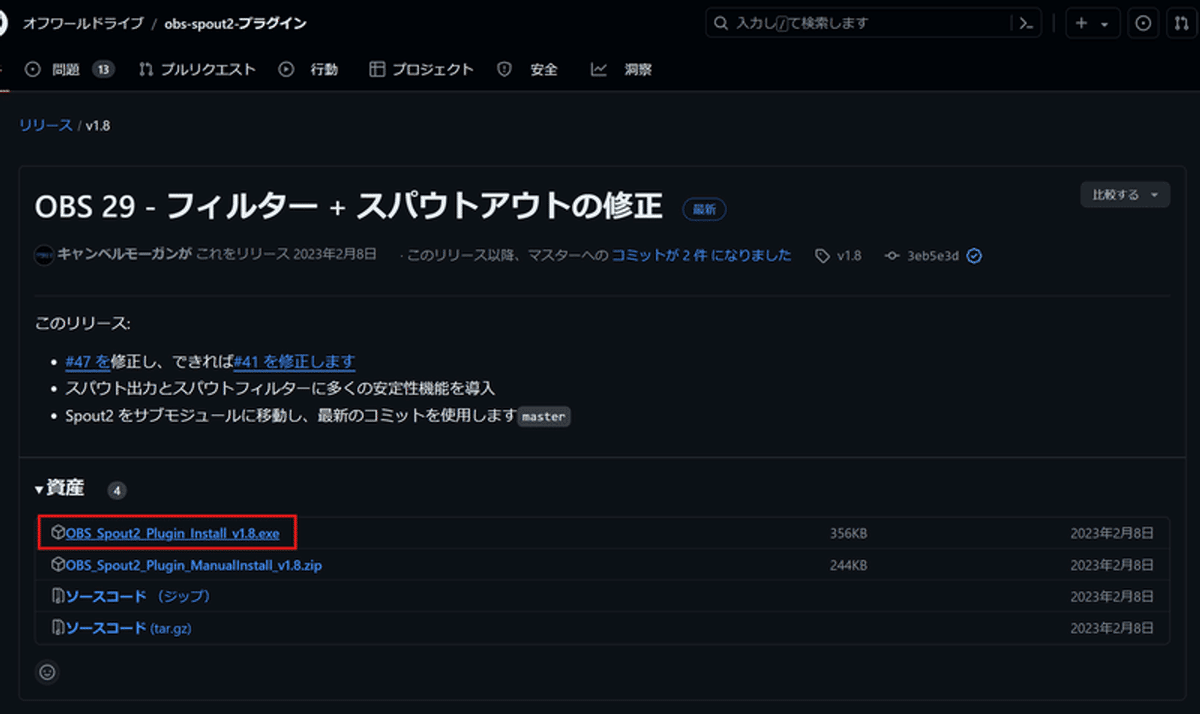This screenshot has width=1200, height=714.
Task: Click the 356KB file size text
Action: click(848, 534)
